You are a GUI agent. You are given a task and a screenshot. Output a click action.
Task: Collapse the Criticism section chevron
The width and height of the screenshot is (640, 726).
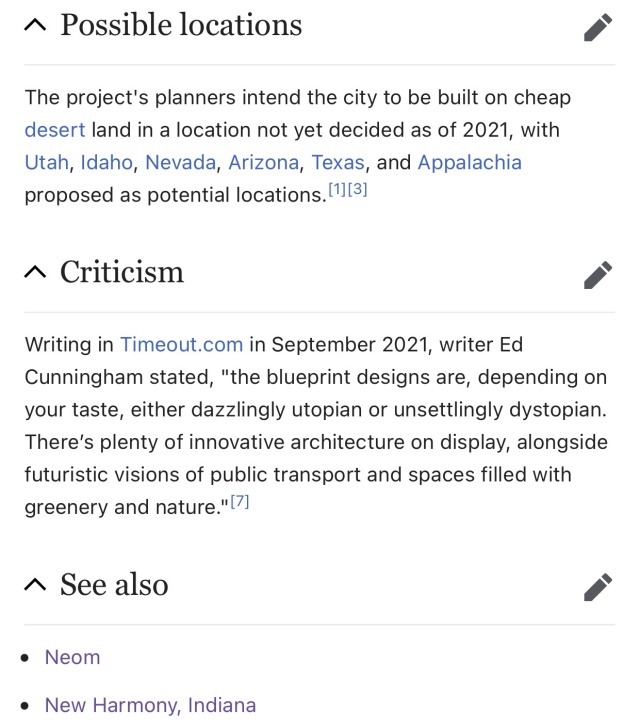click(x=35, y=273)
